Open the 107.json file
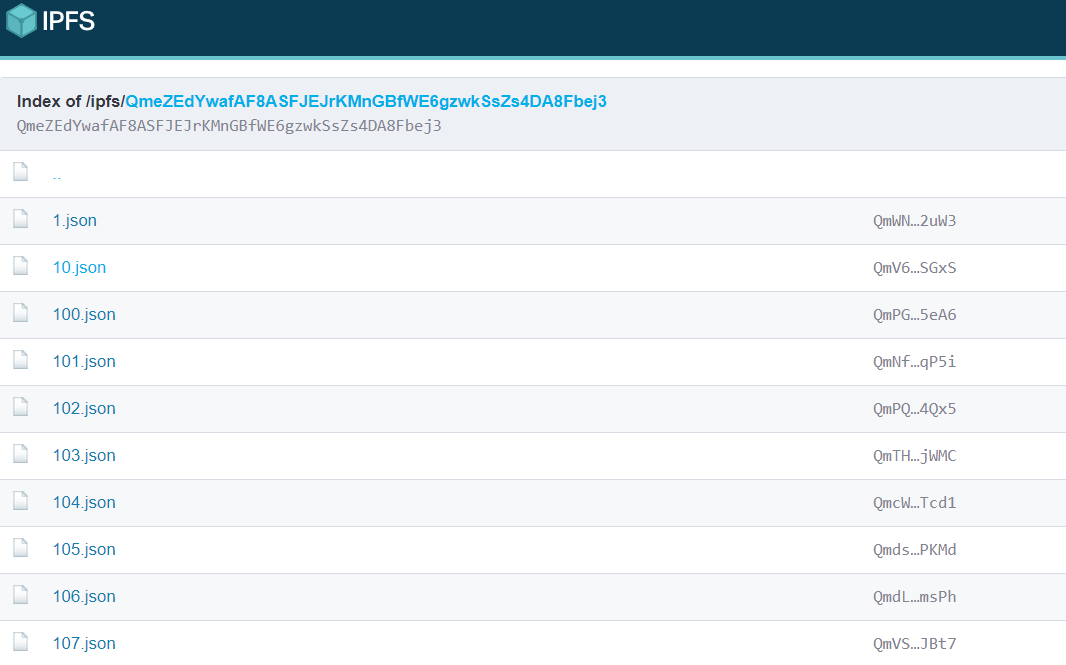 coord(84,643)
